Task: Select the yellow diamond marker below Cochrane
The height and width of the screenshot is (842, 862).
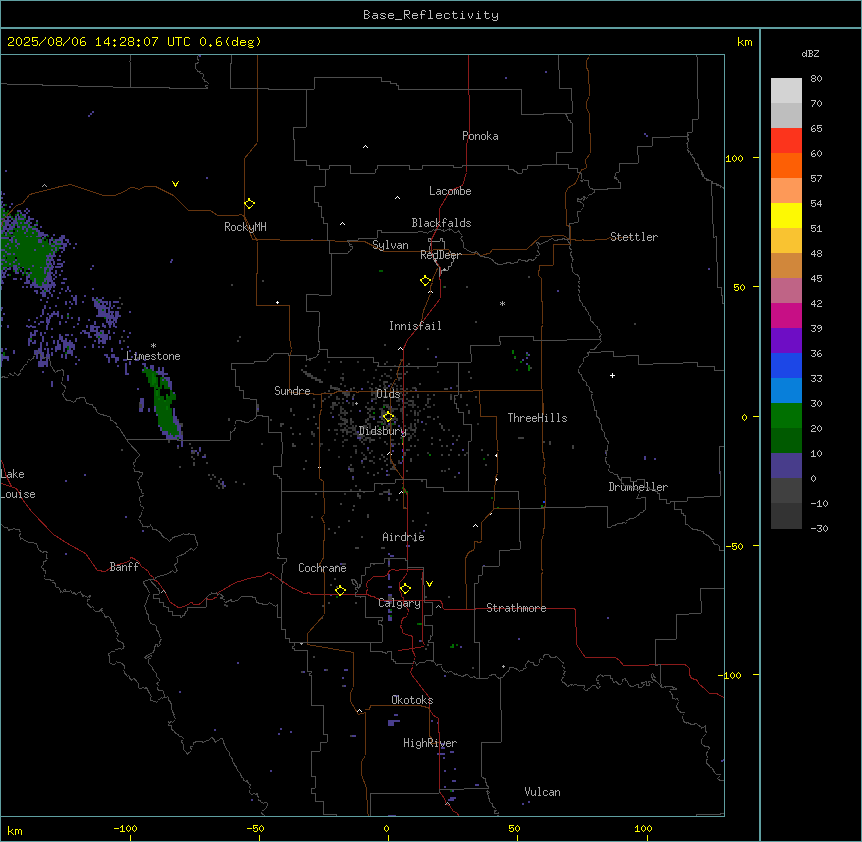Action: coord(340,590)
